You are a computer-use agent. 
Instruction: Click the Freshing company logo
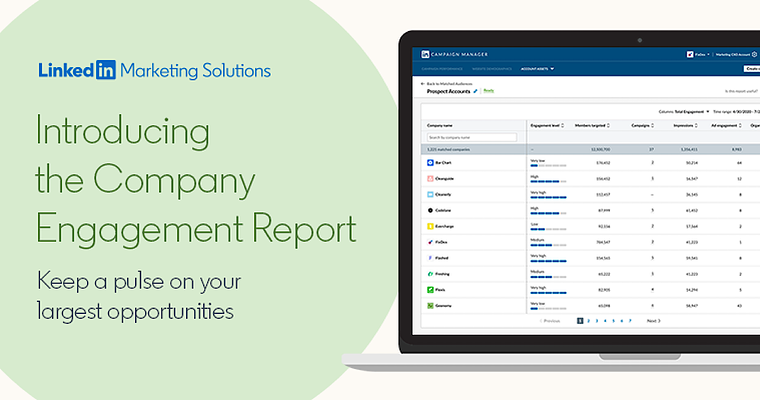[x=430, y=274]
